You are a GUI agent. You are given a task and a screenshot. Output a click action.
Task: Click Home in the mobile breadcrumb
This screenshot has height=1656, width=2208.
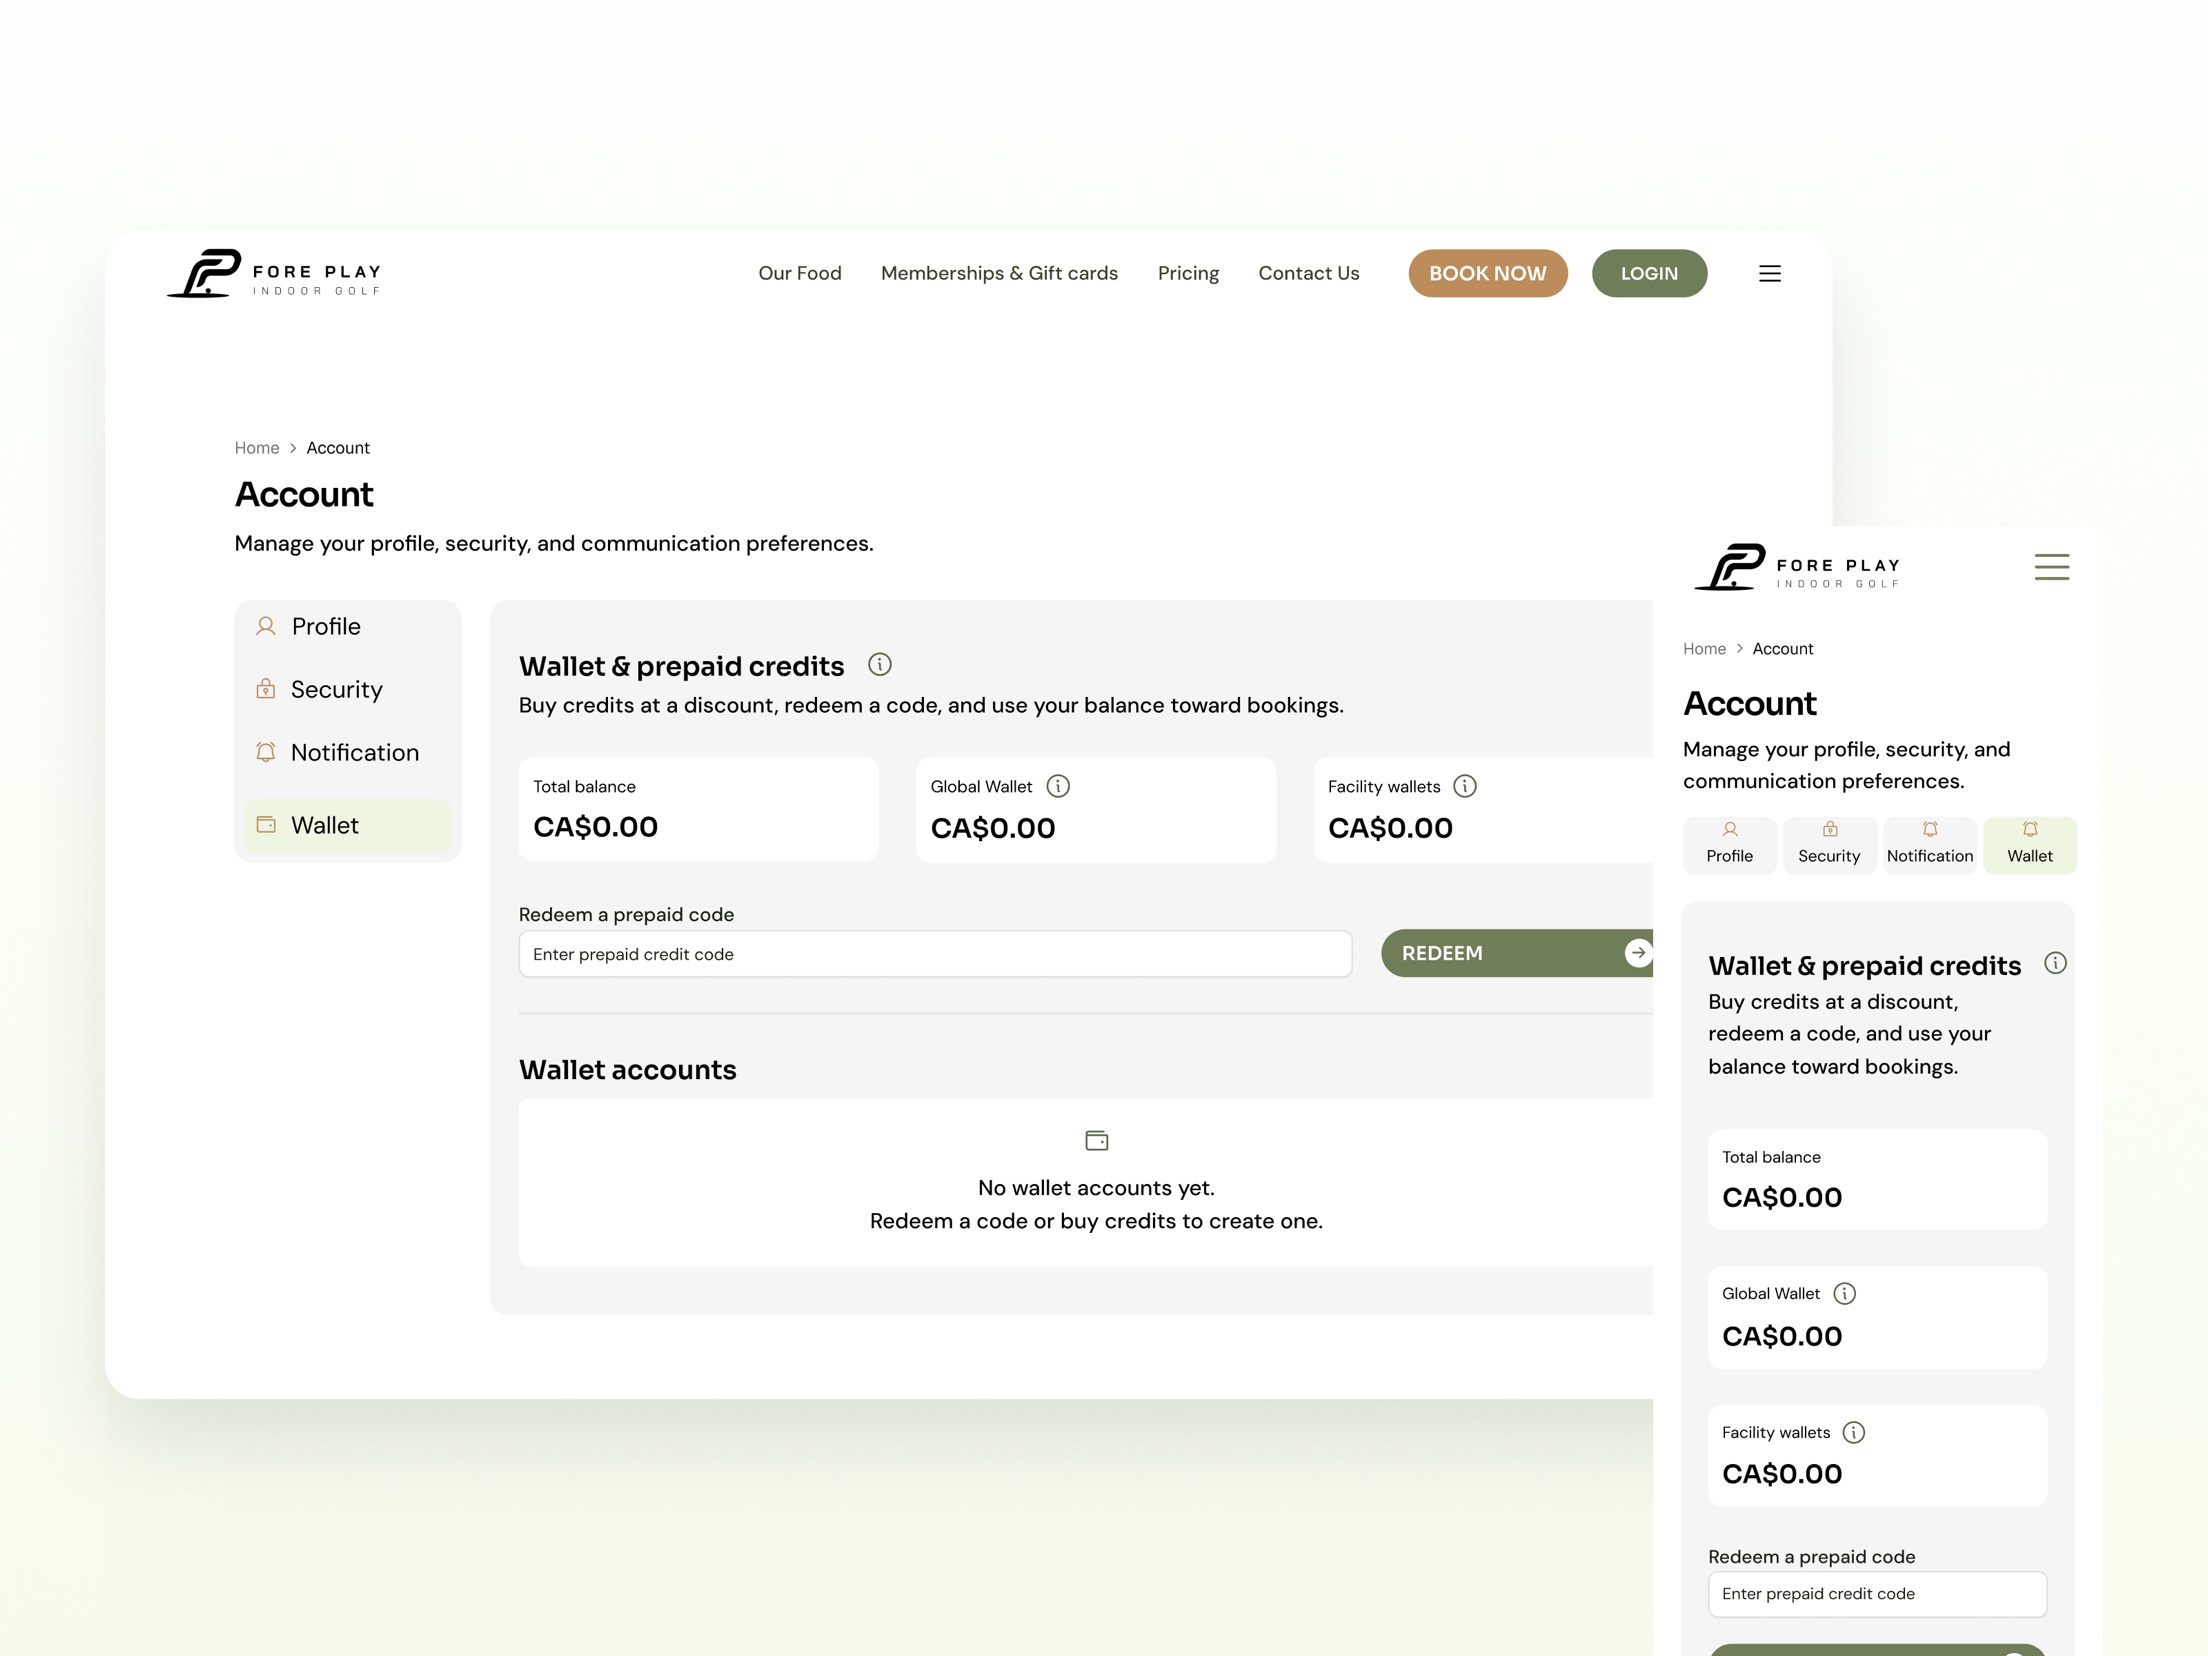click(x=1703, y=648)
